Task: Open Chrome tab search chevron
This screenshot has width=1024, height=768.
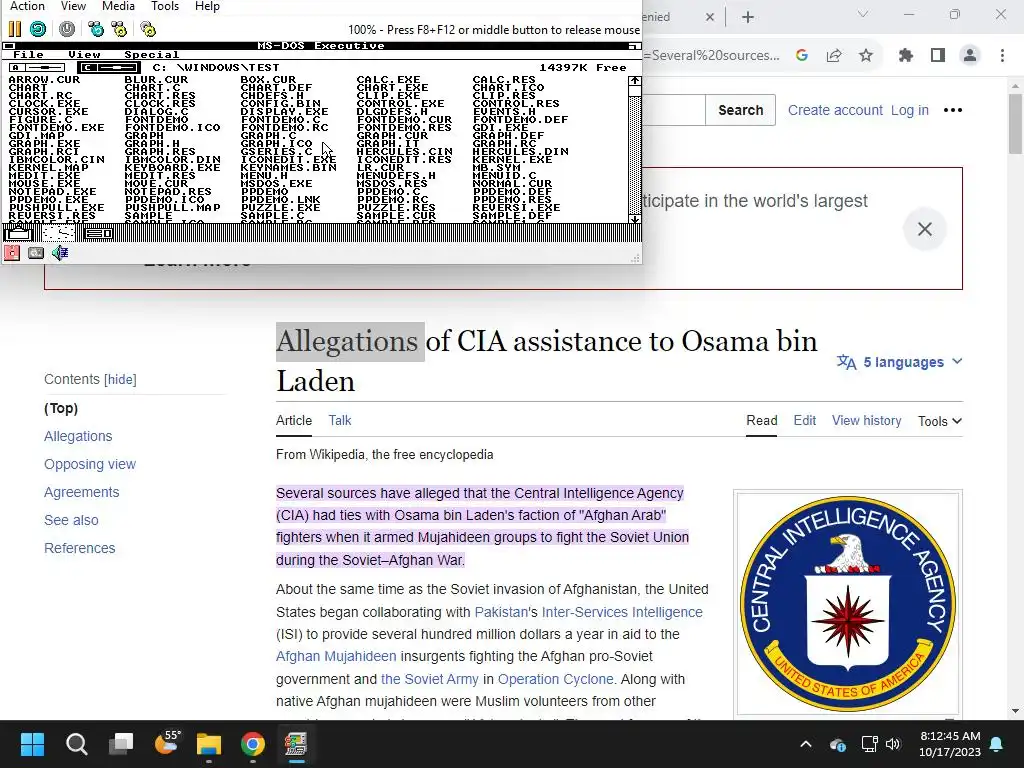Action: click(x=863, y=14)
